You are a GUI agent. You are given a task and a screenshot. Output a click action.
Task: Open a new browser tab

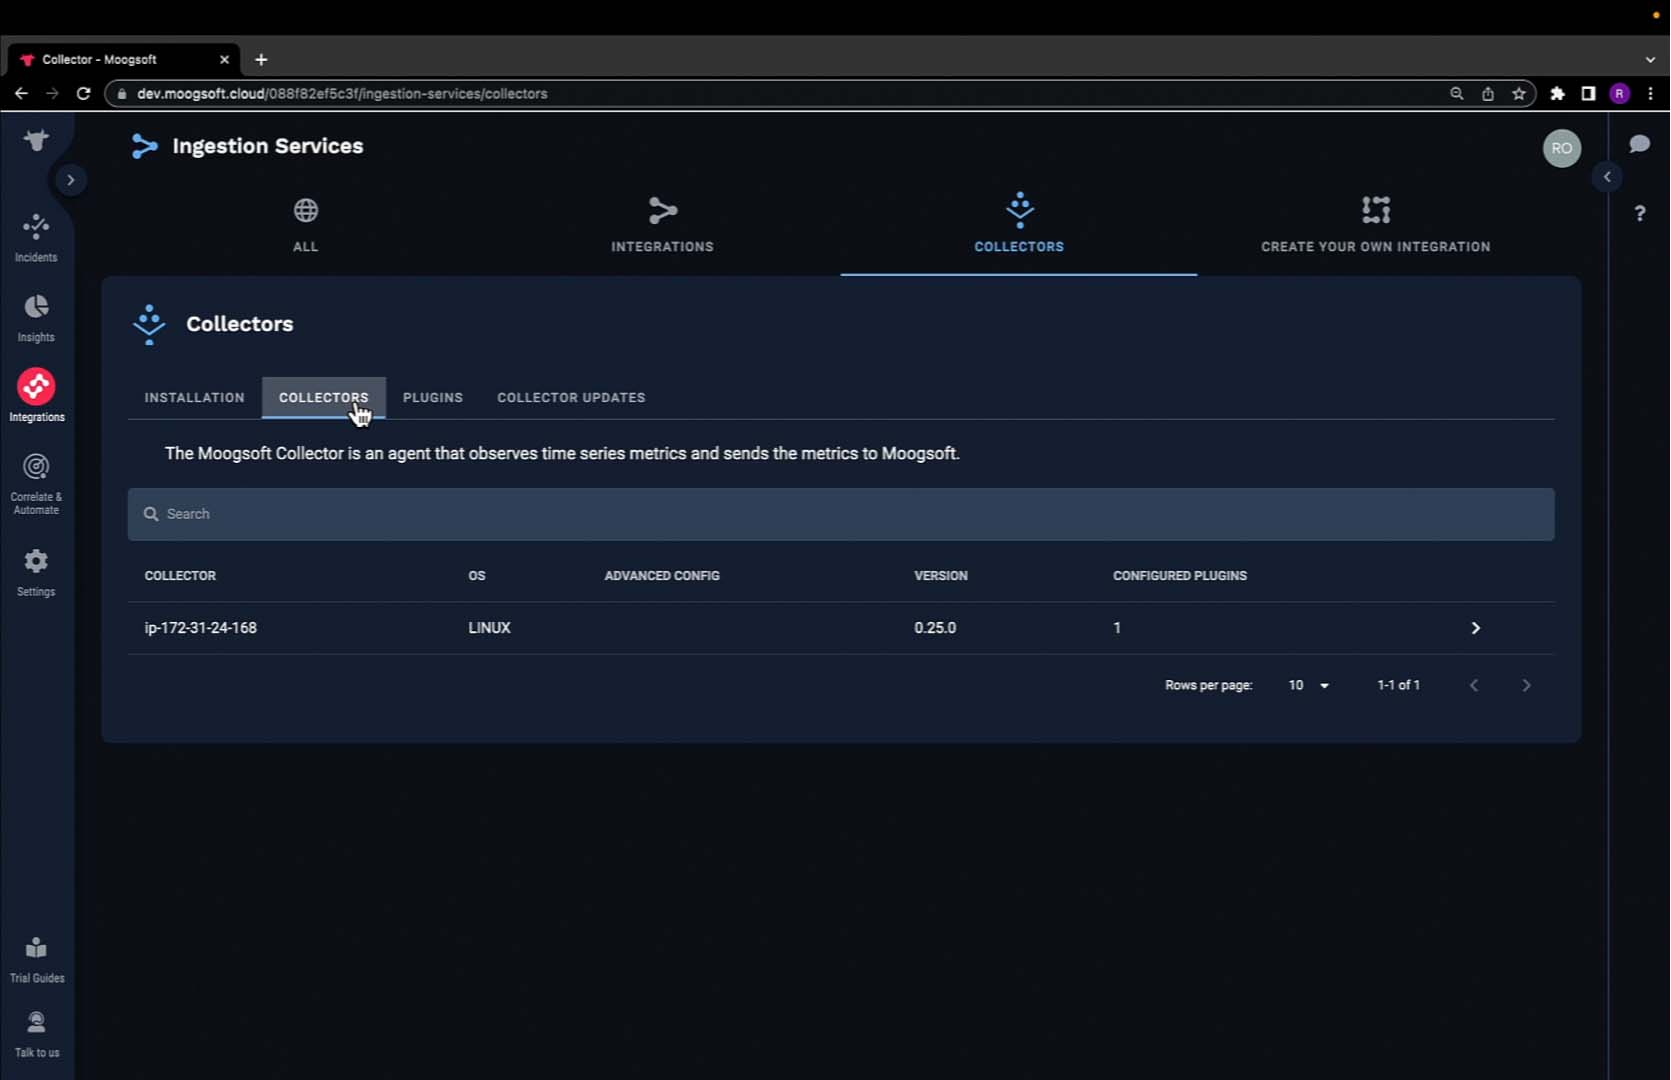261,60
